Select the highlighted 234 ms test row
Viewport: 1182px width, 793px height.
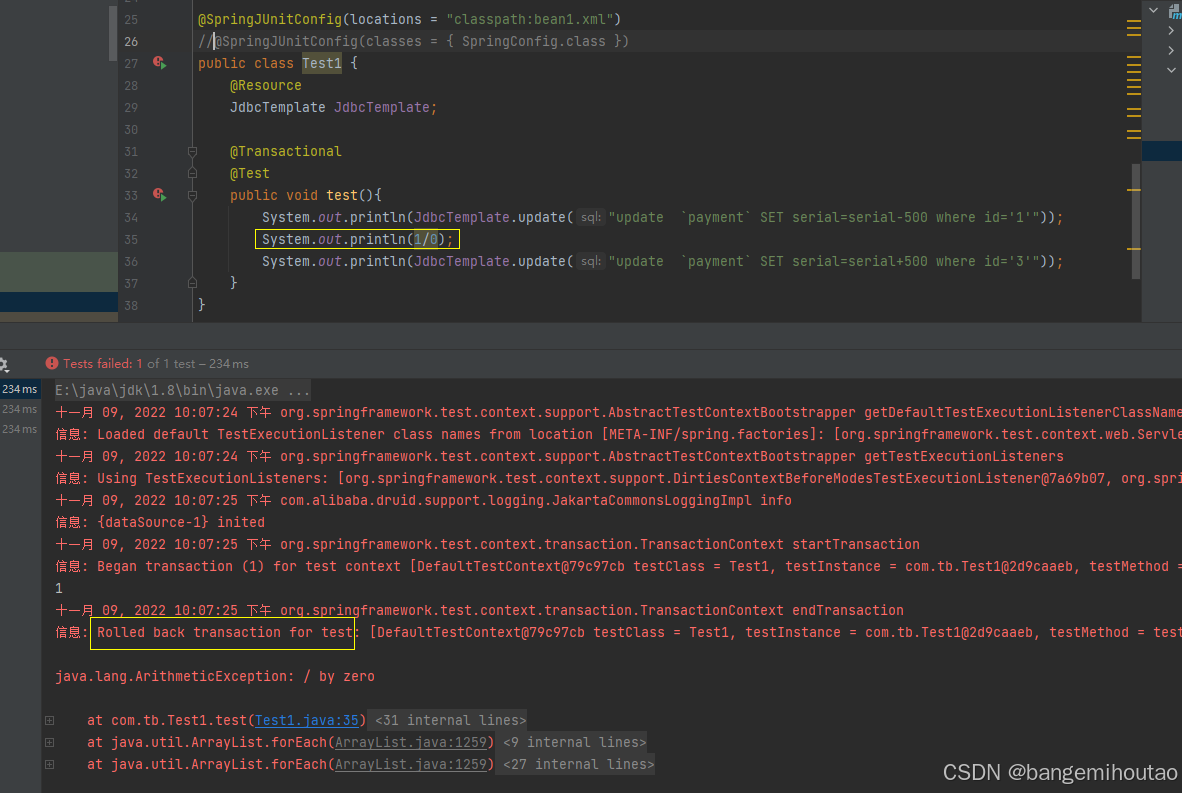(20, 389)
